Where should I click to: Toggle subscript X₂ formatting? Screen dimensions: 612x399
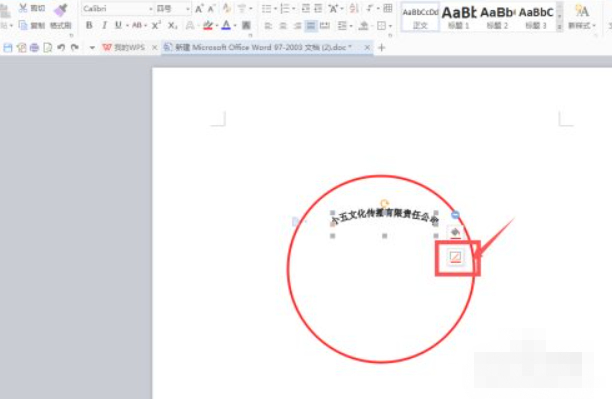[x=172, y=26]
